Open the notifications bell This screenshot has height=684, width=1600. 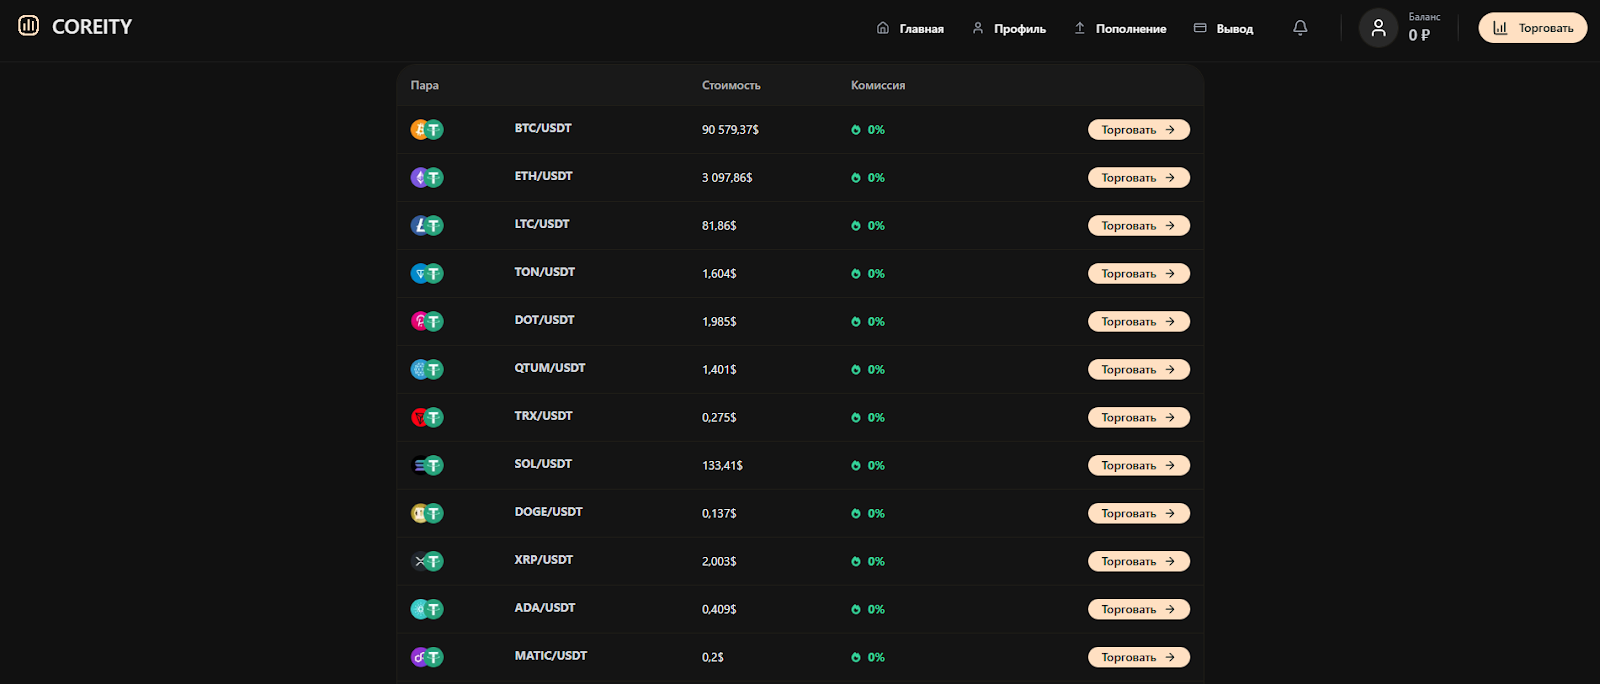(x=1300, y=28)
